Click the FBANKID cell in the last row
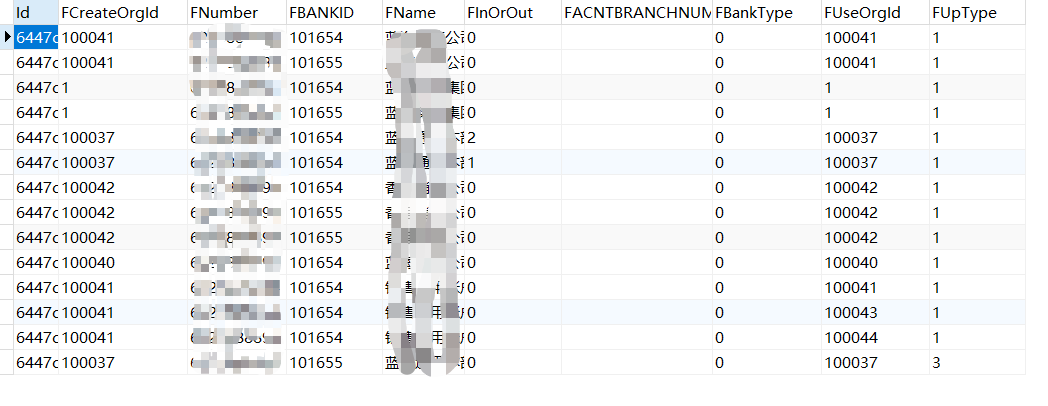The height and width of the screenshot is (406, 1048). coord(334,363)
